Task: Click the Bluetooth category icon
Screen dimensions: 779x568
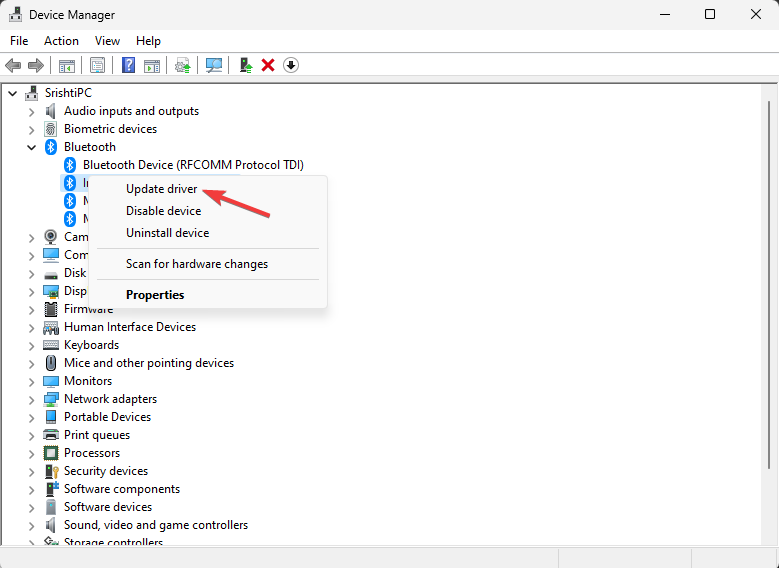Action: pos(51,147)
